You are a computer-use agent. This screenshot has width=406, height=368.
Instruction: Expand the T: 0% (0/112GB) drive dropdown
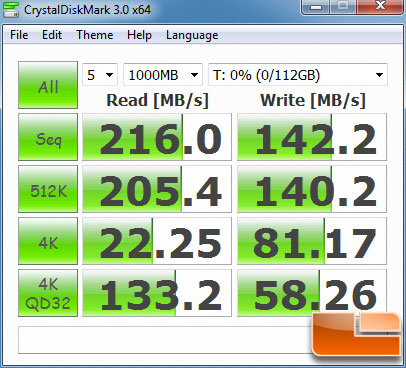298,75
